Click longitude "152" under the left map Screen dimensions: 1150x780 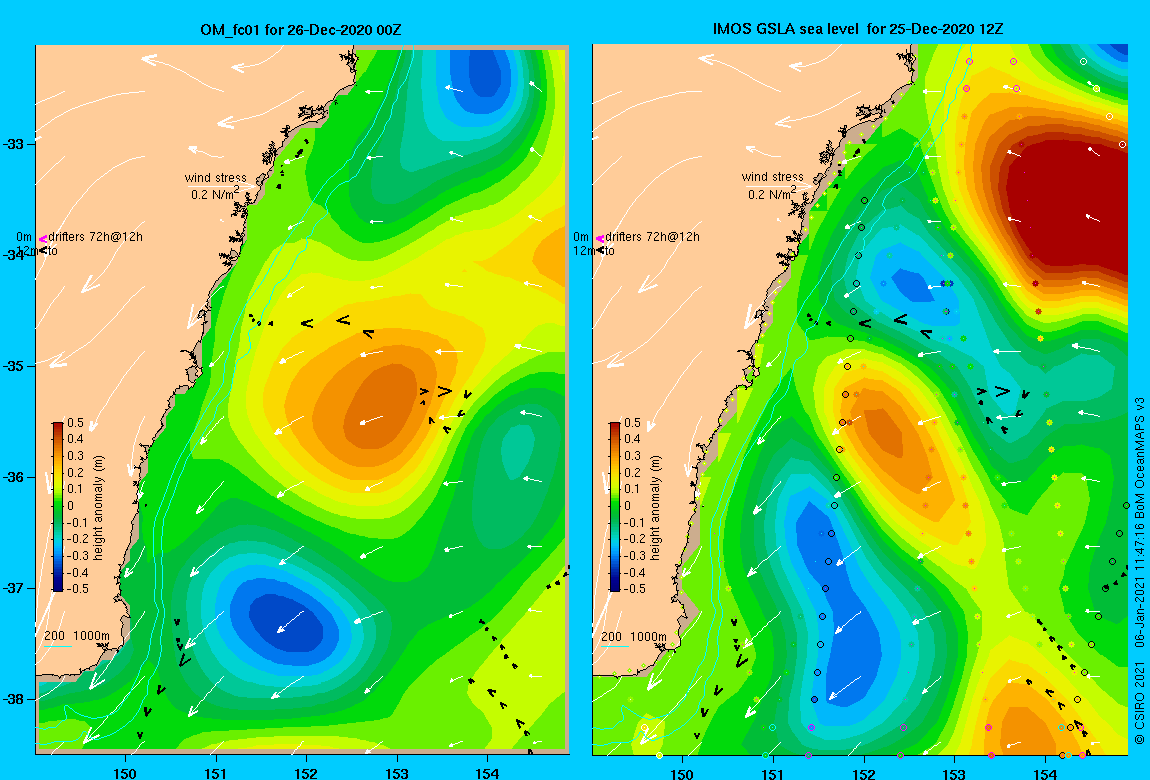[x=306, y=773]
